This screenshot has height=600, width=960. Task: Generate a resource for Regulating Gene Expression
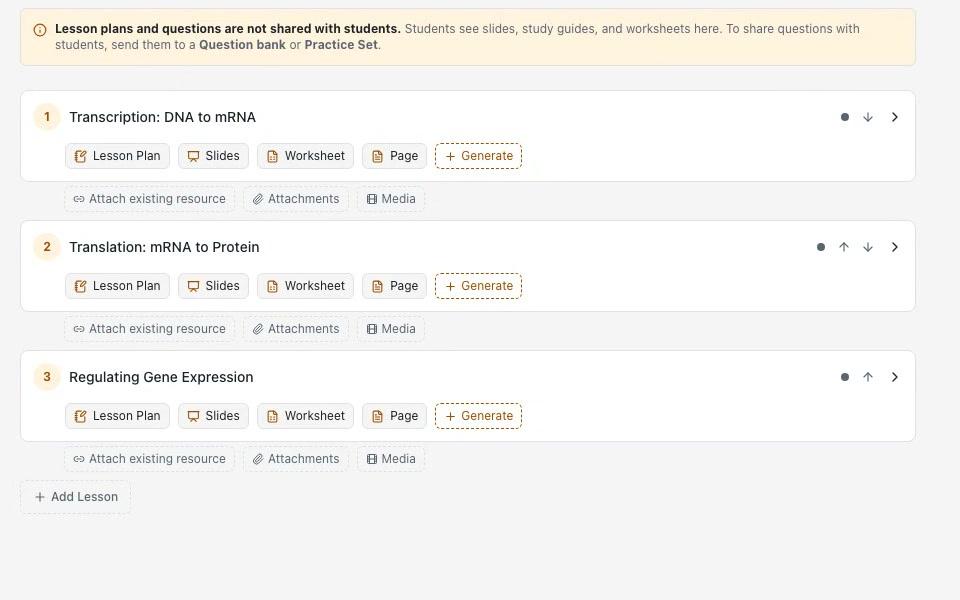(x=479, y=416)
